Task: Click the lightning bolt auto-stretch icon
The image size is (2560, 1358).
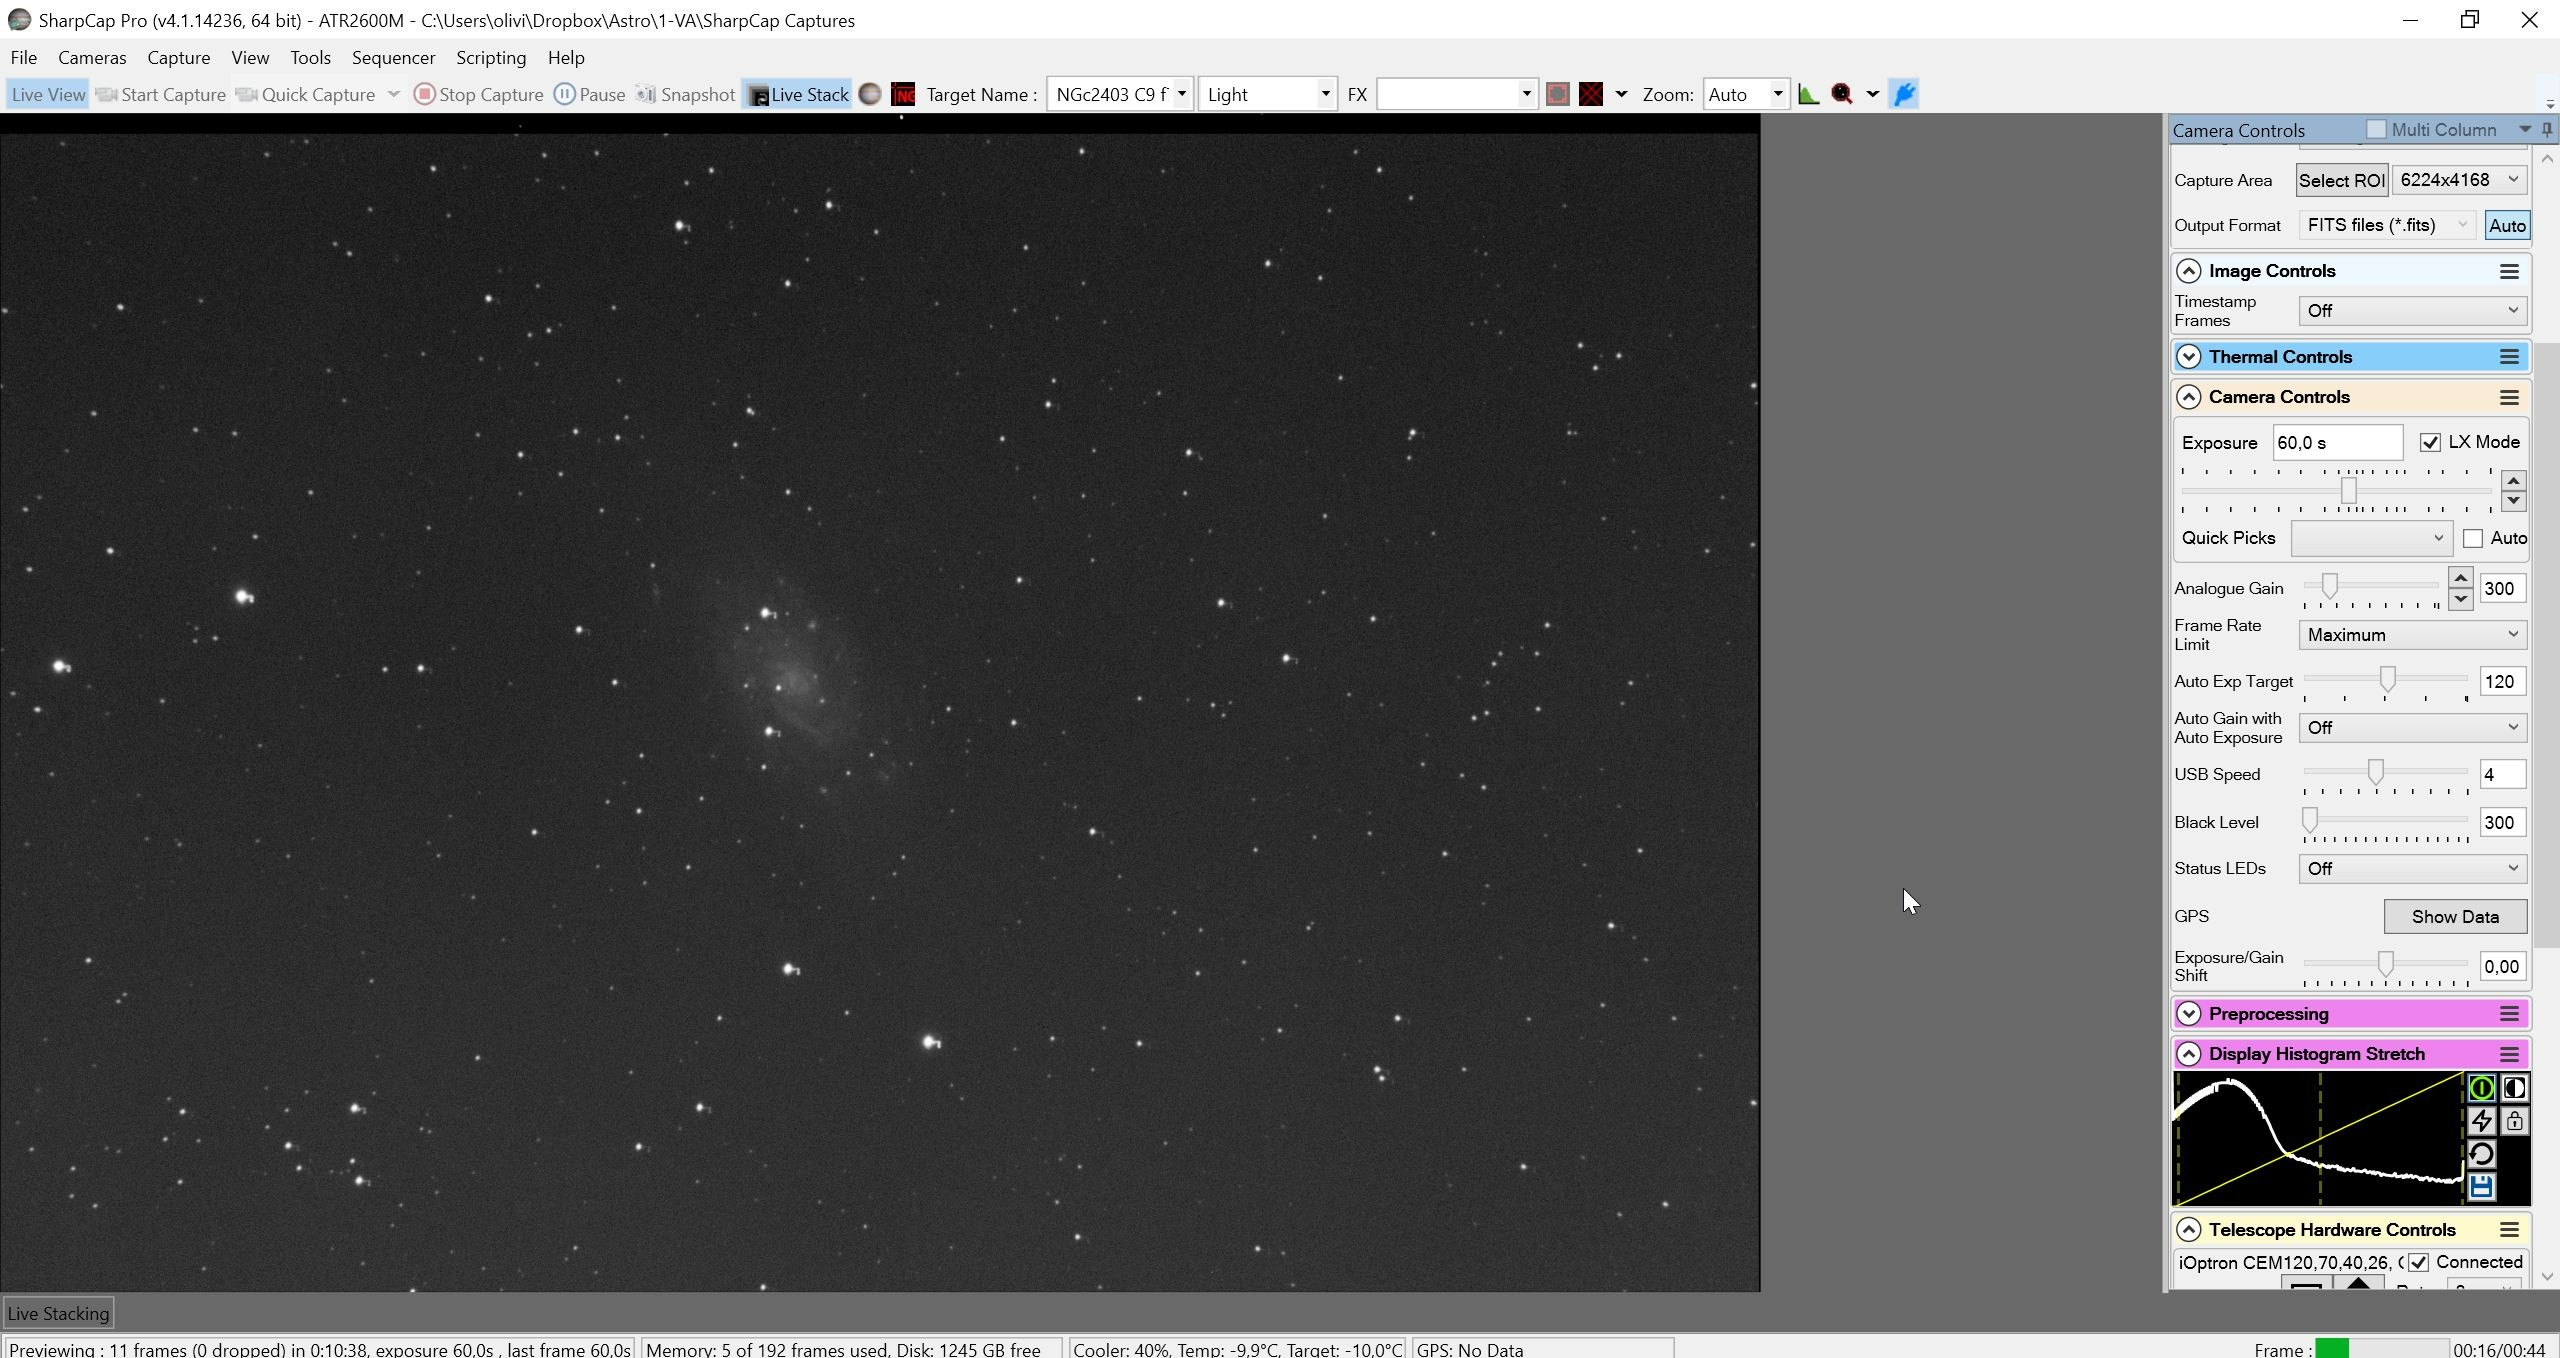Action: tap(2481, 1121)
